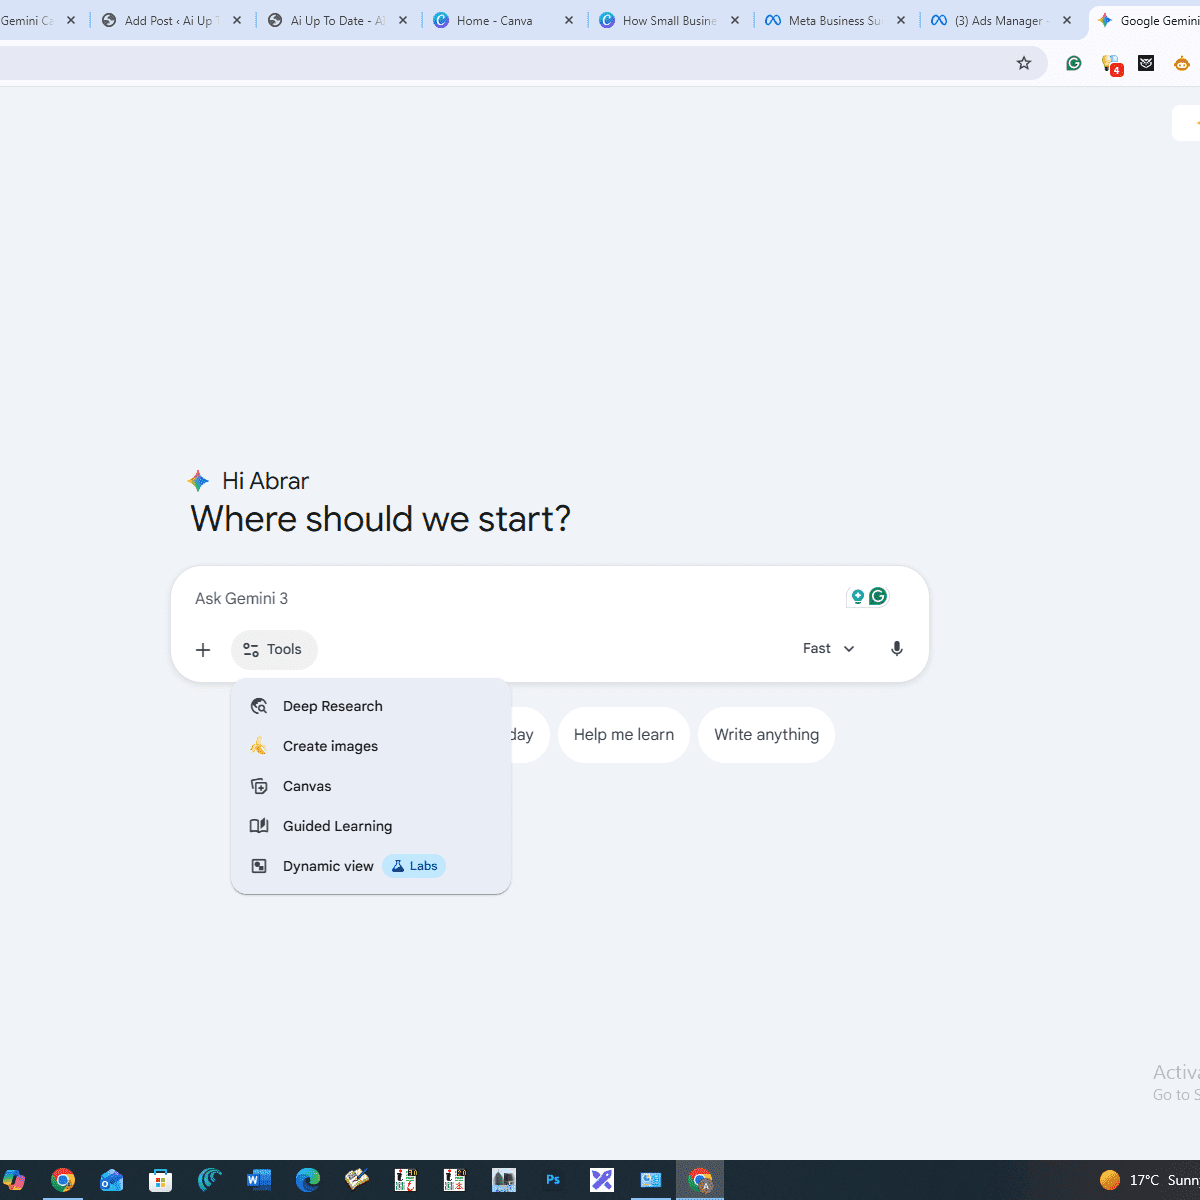Choose Create images in the Tools menu
Screen dimensions: 1200x1200
coord(330,746)
